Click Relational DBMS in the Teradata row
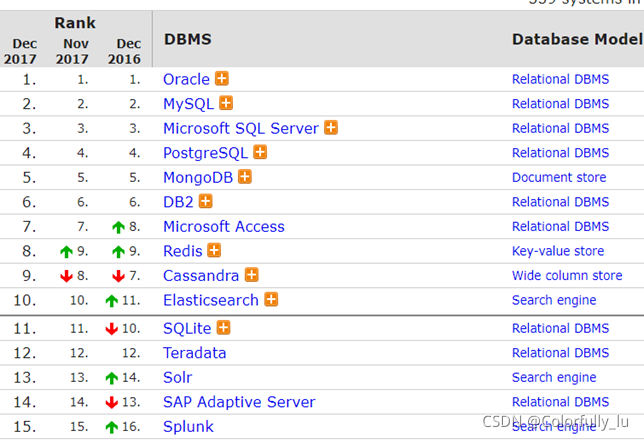 click(560, 353)
